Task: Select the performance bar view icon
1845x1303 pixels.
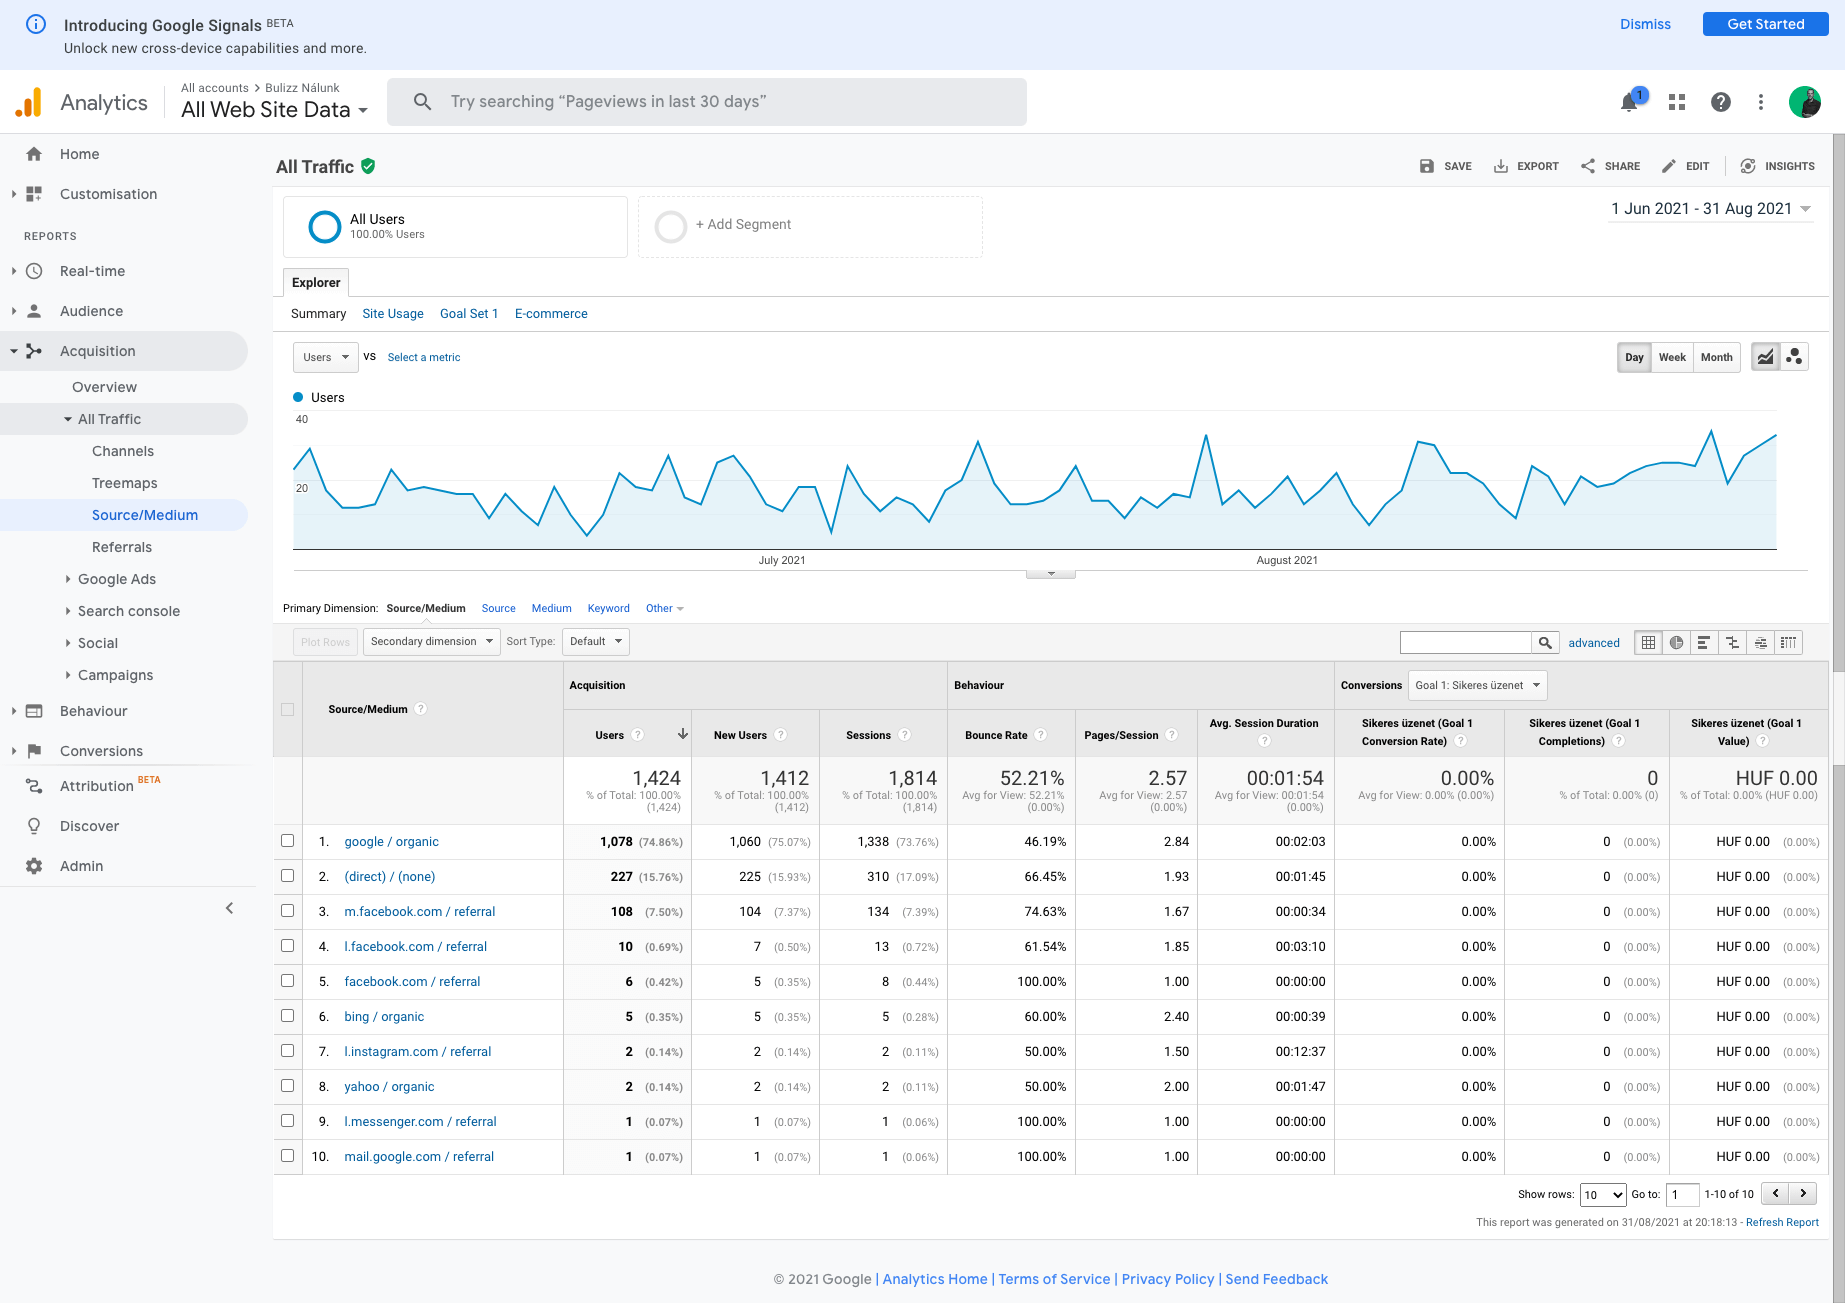Action: point(1704,643)
